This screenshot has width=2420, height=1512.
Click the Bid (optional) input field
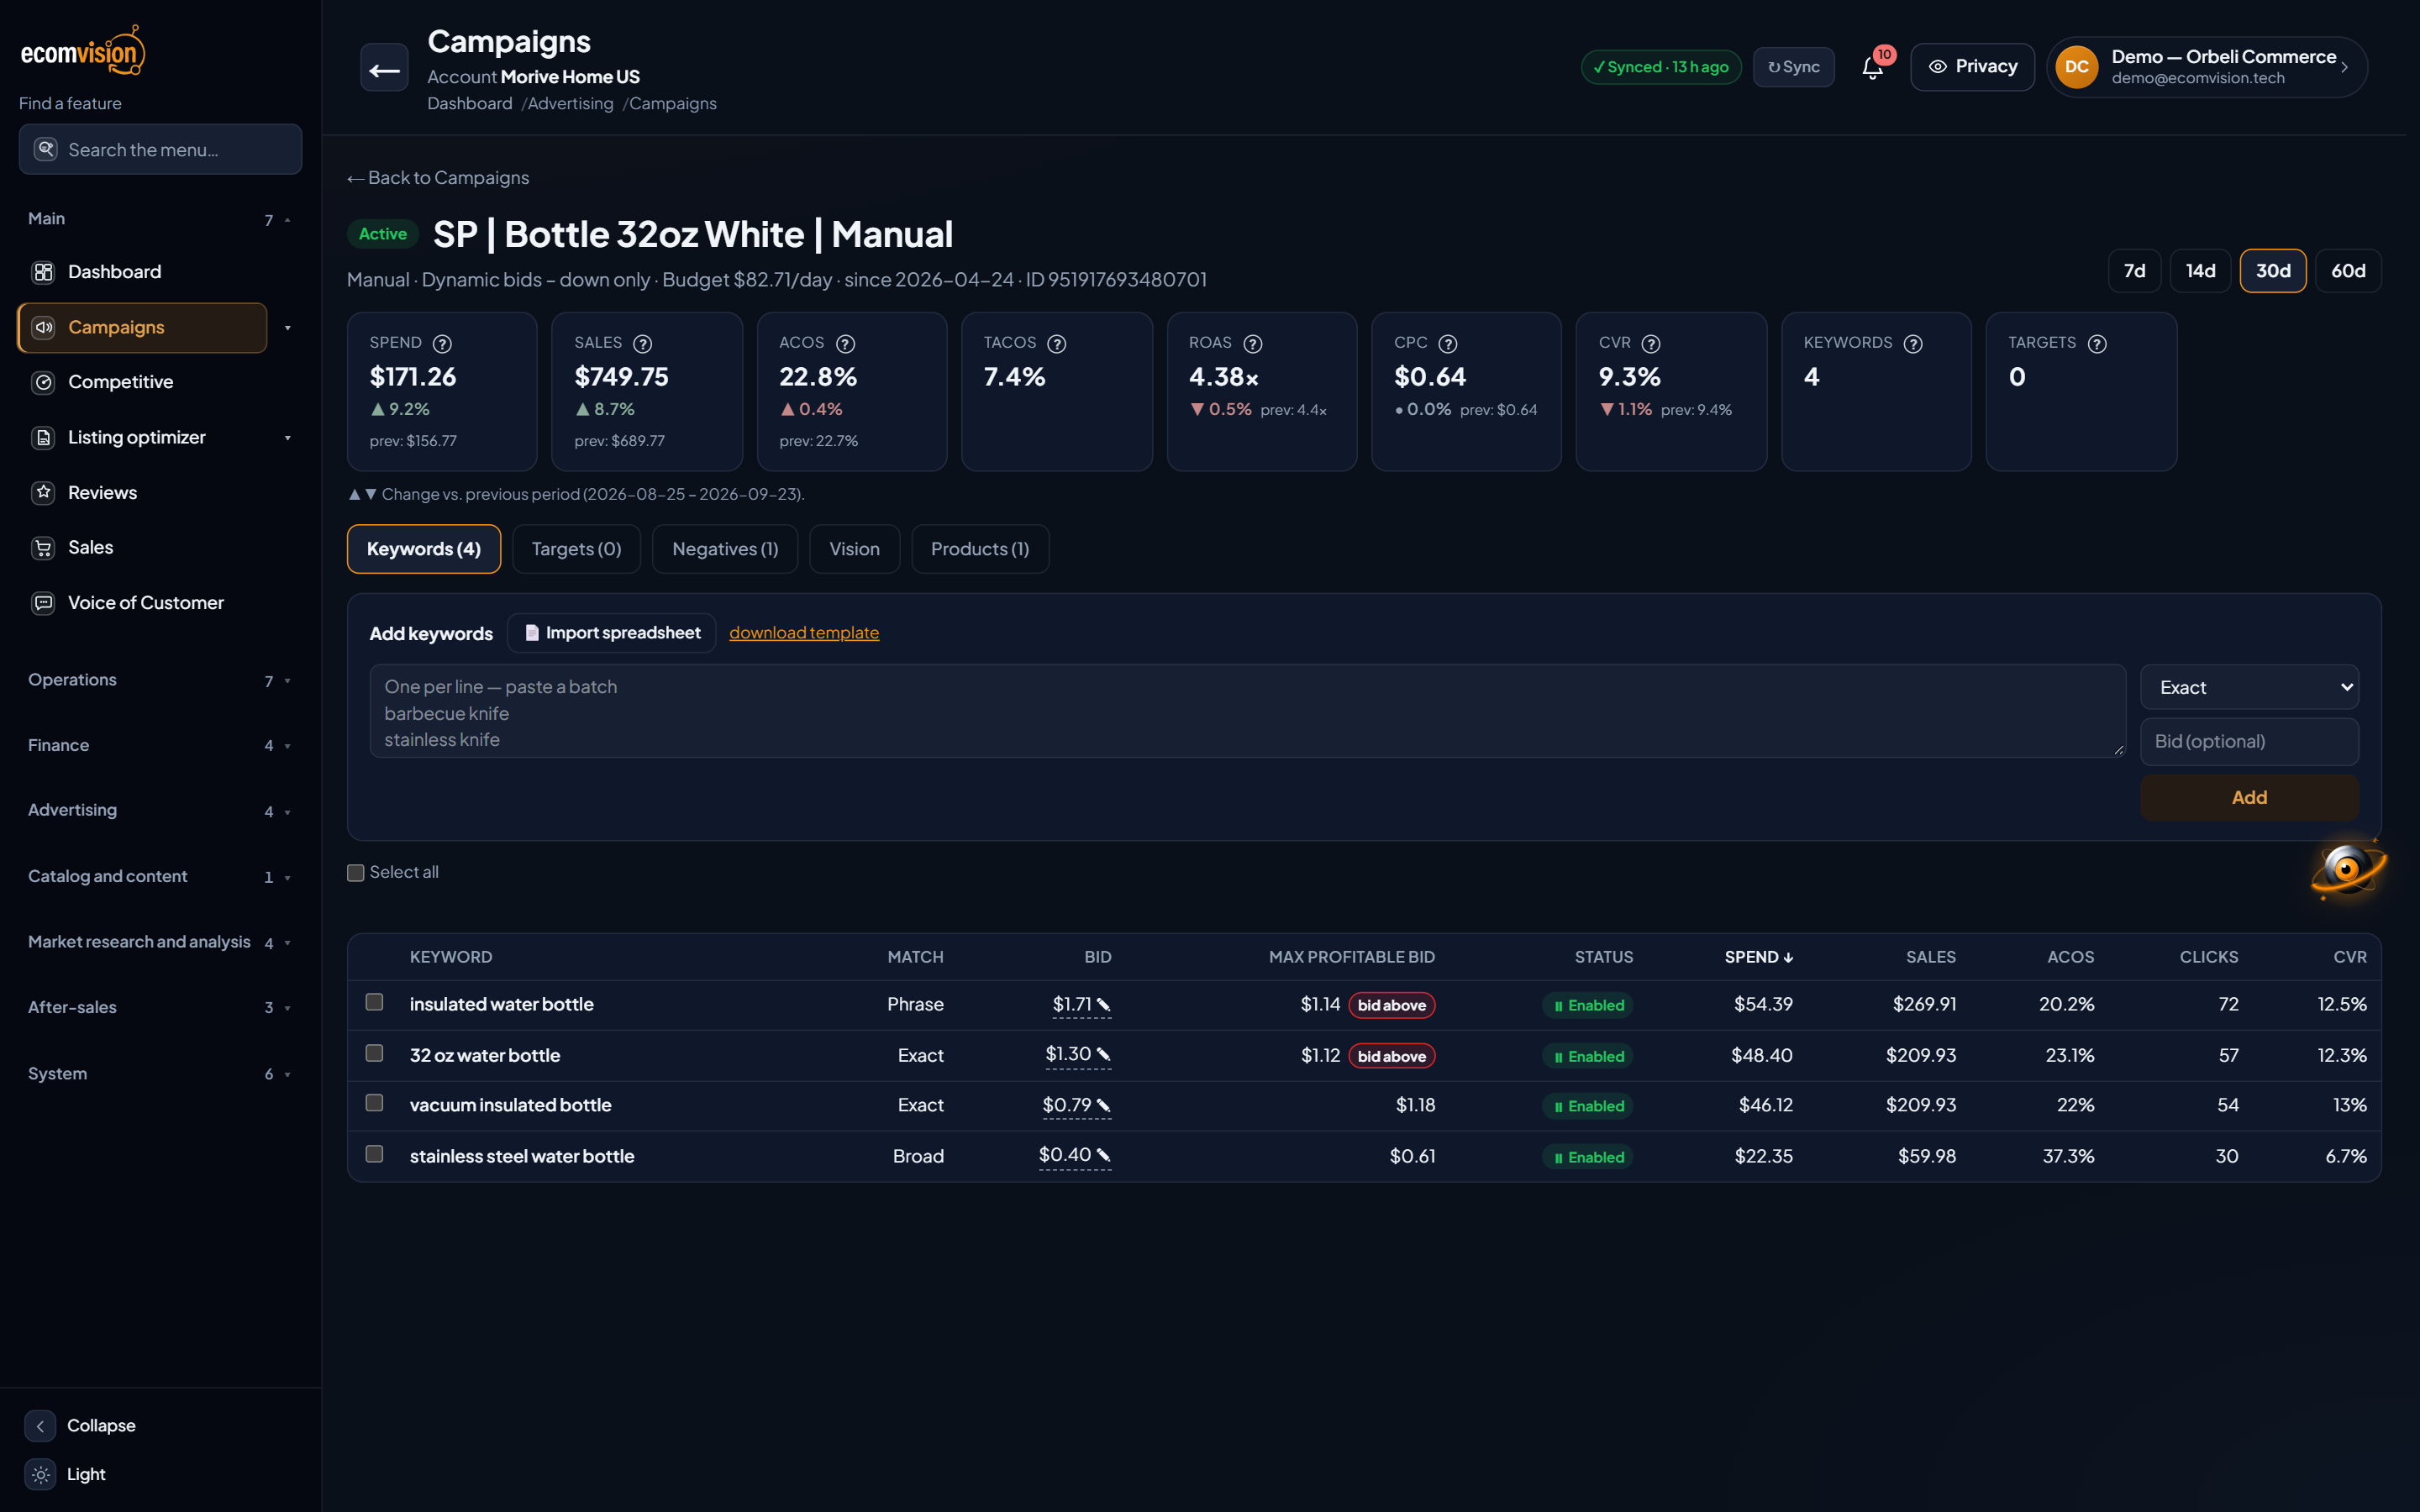(2249, 741)
